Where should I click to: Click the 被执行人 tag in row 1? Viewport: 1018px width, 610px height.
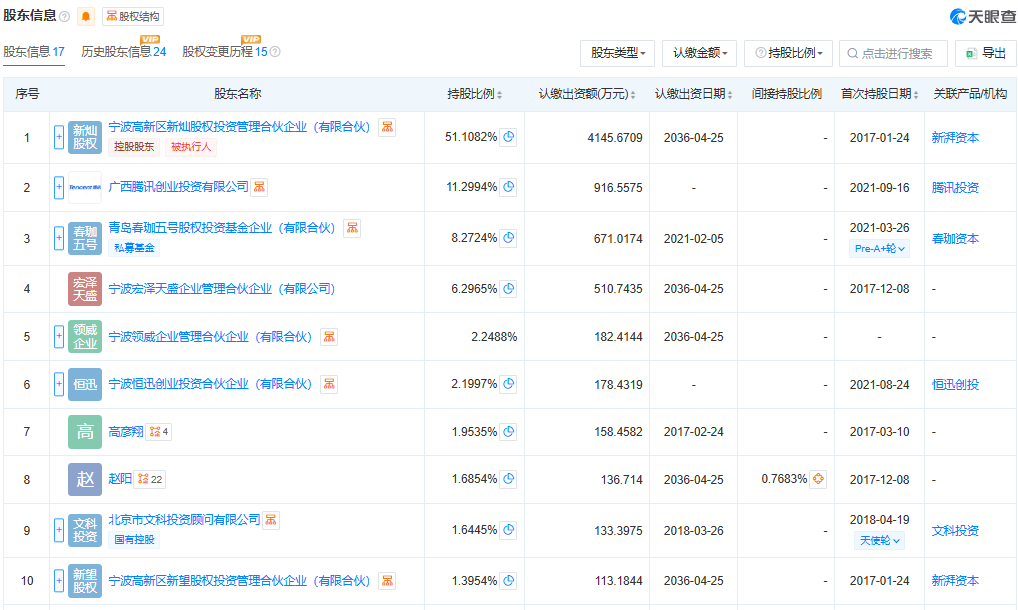point(191,147)
